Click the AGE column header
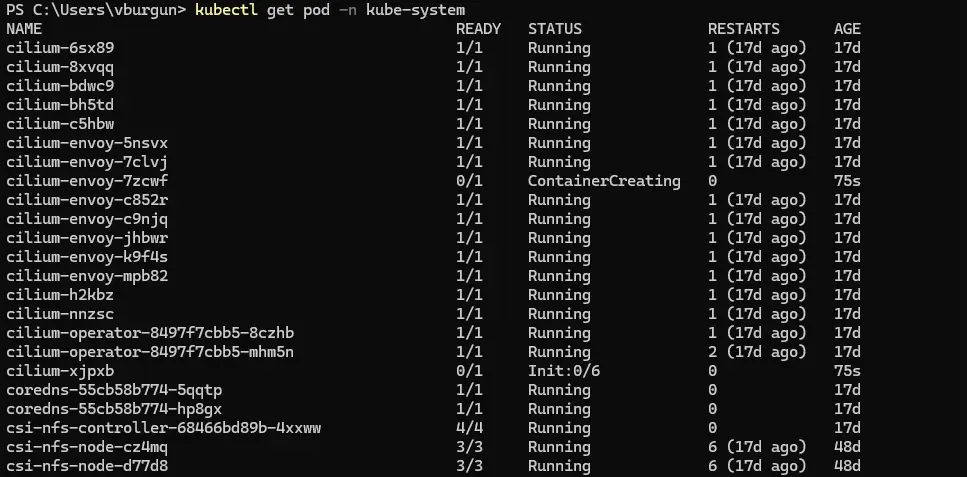Viewport: 967px width, 477px height. pos(847,29)
